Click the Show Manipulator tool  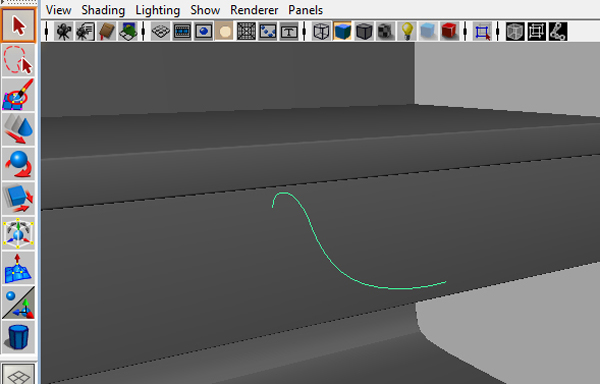coord(18,302)
